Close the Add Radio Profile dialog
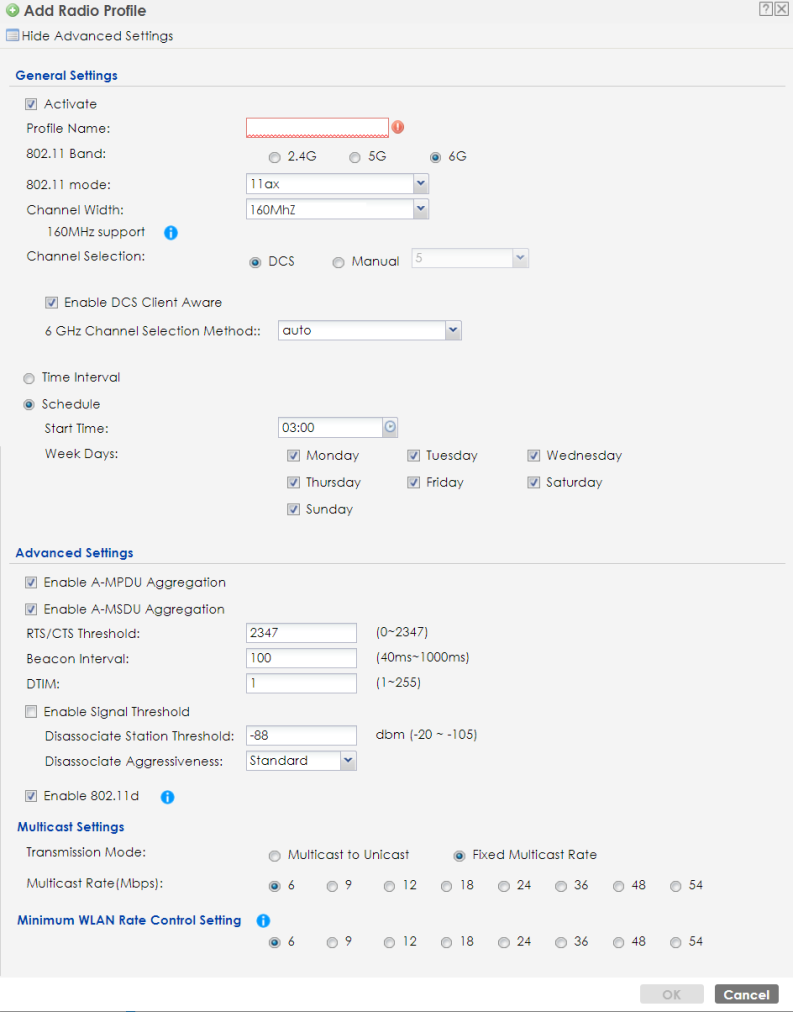Screen dimensions: 793x1012 pyautogui.click(x=781, y=9)
